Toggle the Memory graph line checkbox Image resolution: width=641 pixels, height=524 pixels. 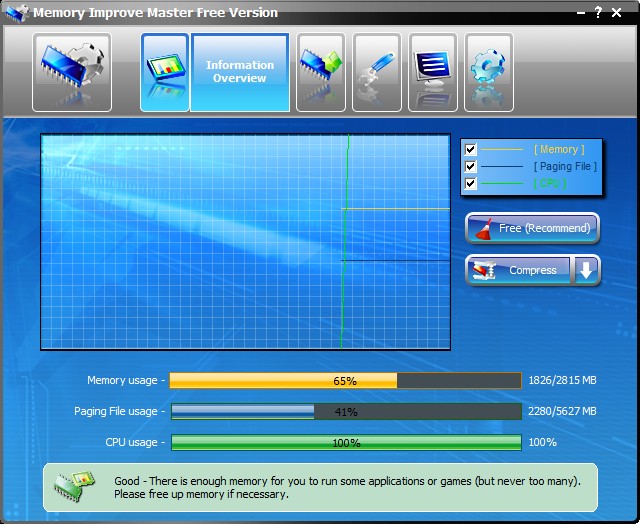tap(471, 149)
